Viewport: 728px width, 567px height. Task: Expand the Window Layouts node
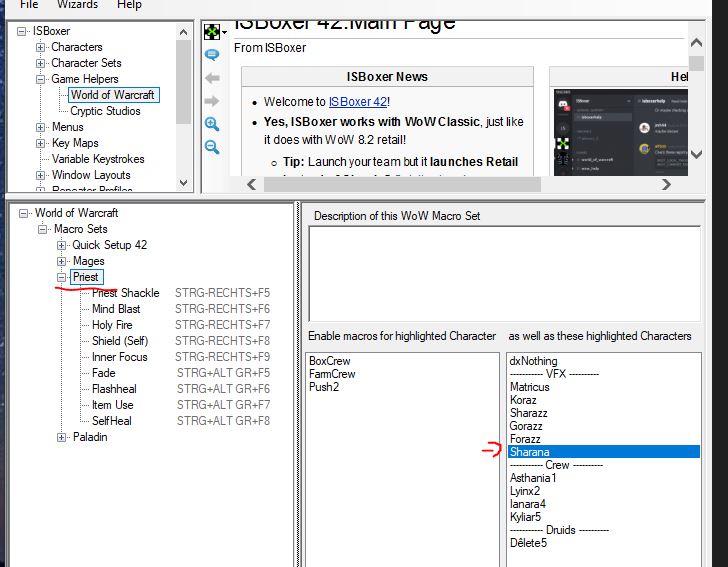[40, 175]
